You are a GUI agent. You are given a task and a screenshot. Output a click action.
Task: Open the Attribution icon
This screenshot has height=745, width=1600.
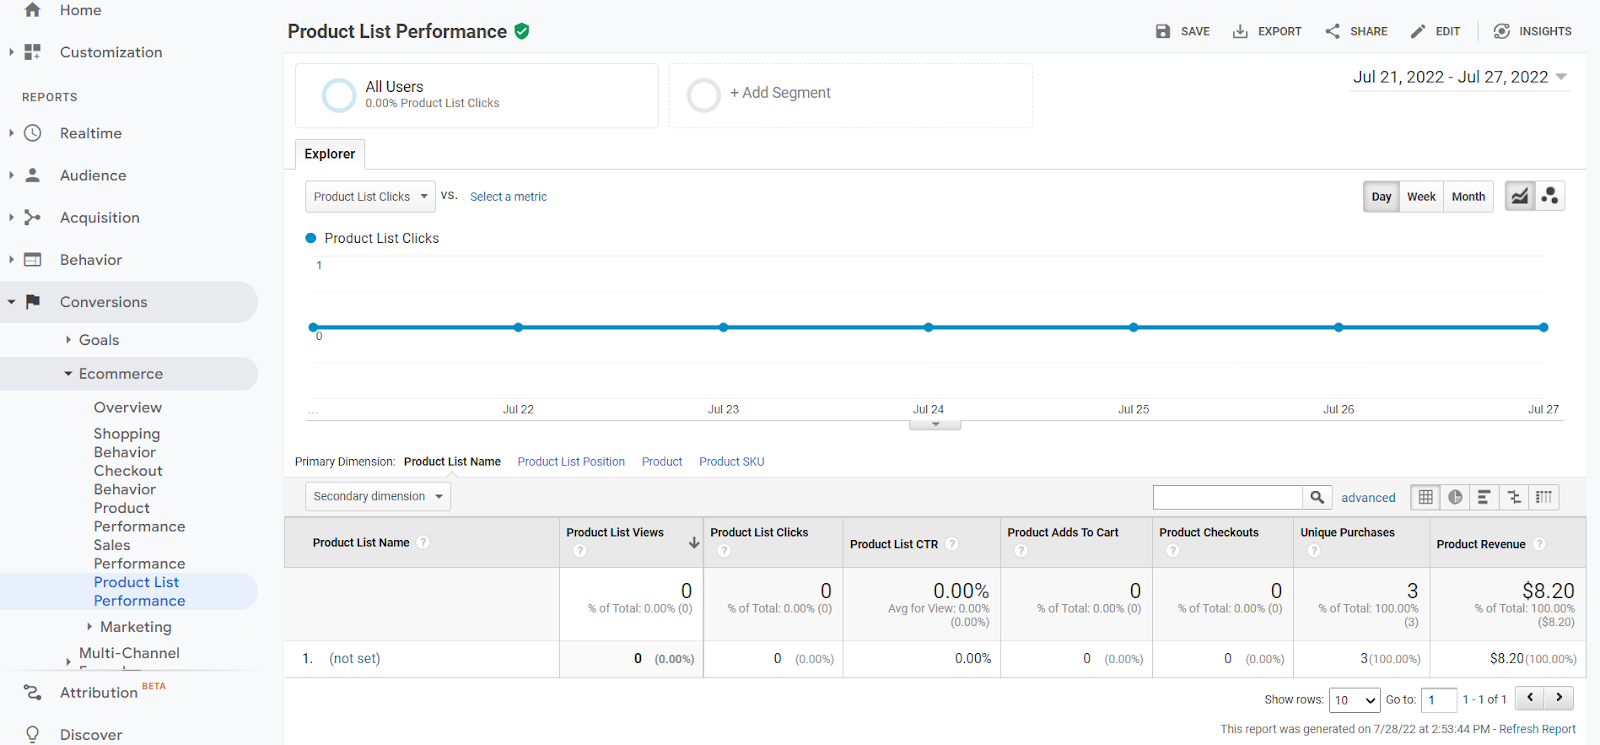click(x=32, y=692)
